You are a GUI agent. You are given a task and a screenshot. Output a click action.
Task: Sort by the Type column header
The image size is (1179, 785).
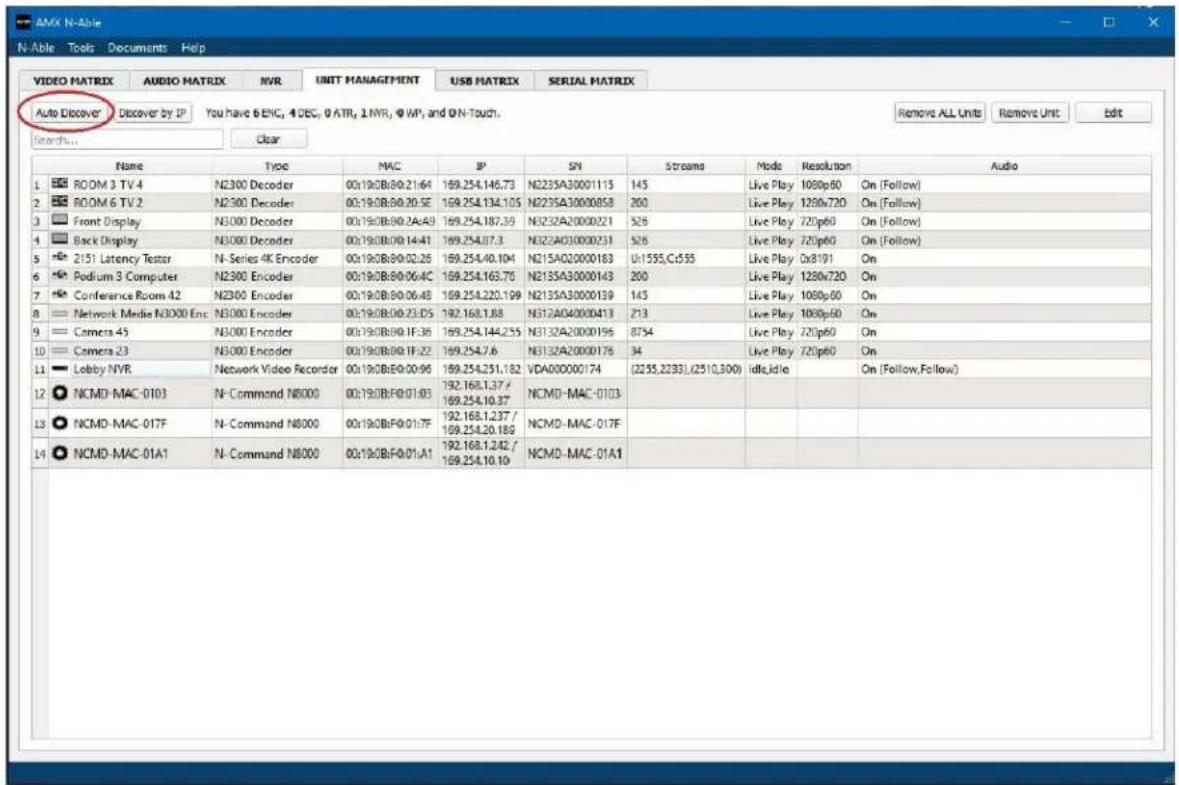click(x=277, y=165)
